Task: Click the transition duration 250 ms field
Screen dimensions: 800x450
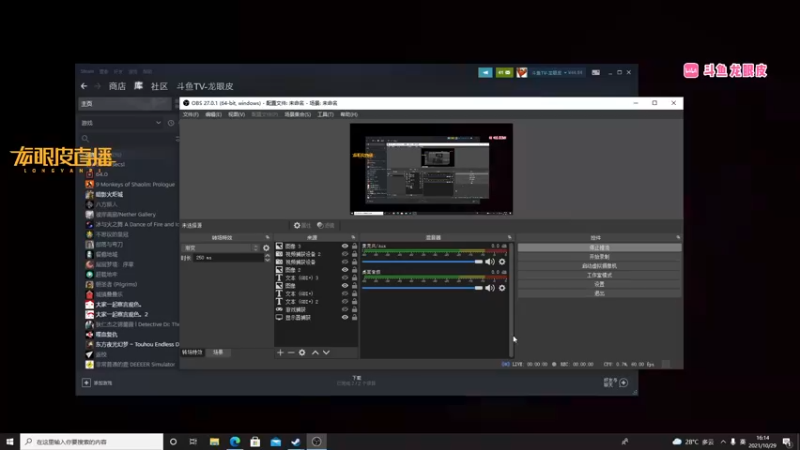Action: tap(229, 258)
